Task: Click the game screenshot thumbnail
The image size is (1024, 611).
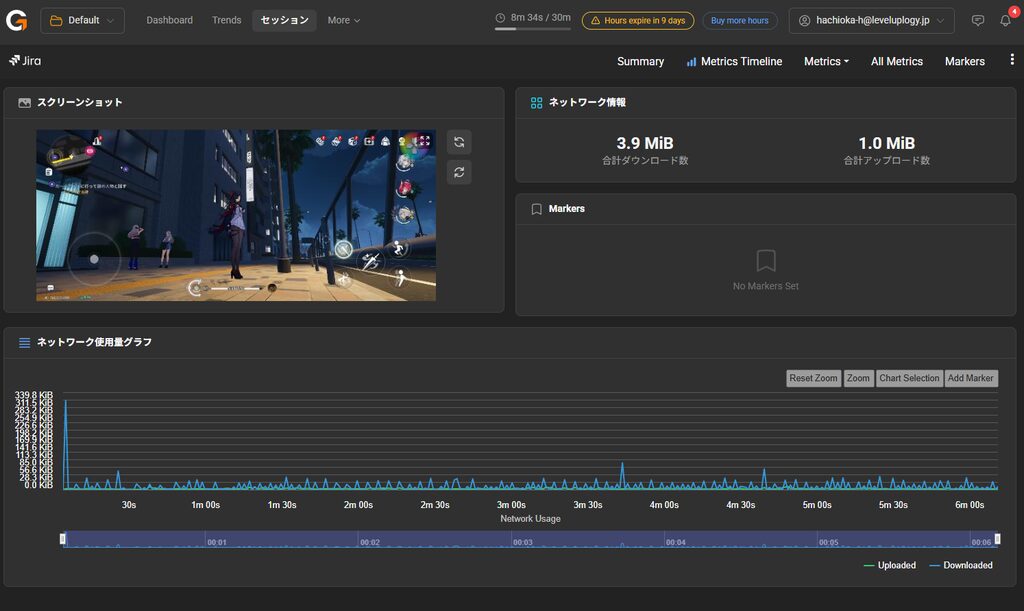Action: (x=236, y=215)
